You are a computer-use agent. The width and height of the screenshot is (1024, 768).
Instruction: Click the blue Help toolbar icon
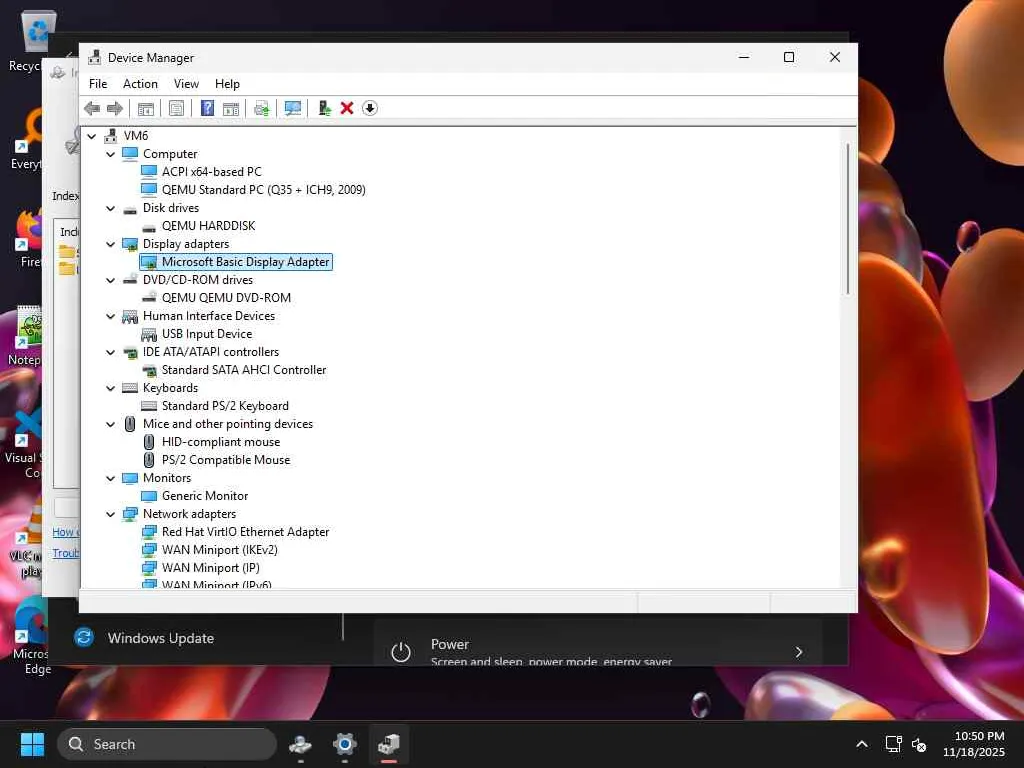pos(207,108)
